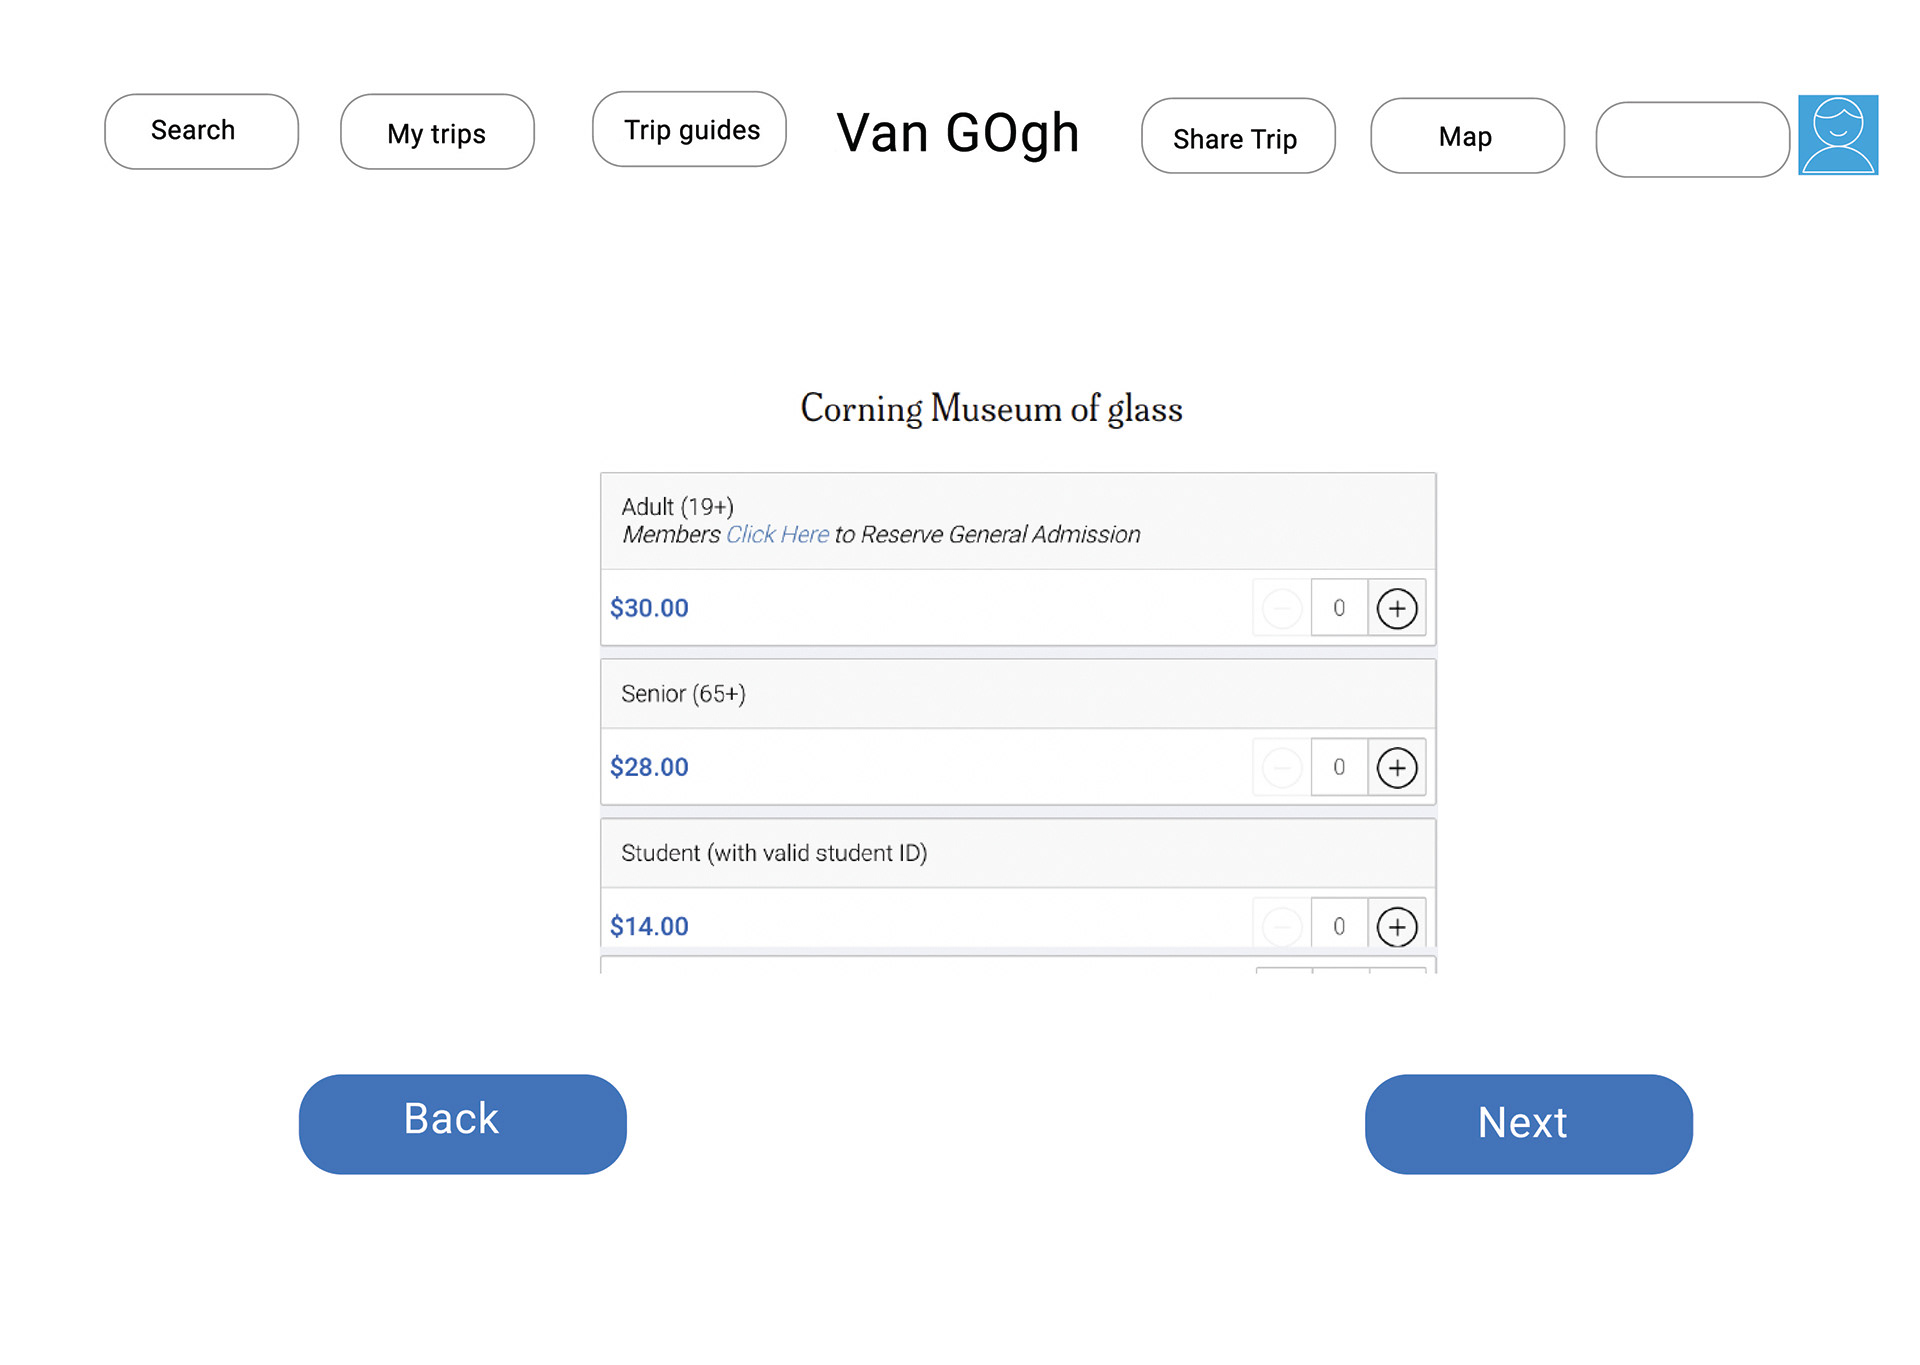Open the Search page
1920x1365 pixels.
click(x=201, y=131)
